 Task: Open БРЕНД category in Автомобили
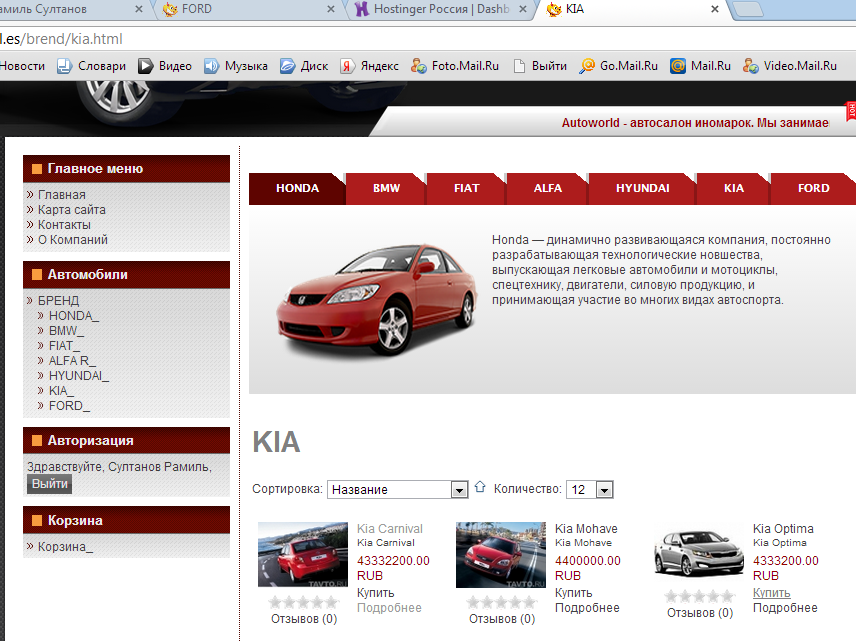tap(58, 301)
